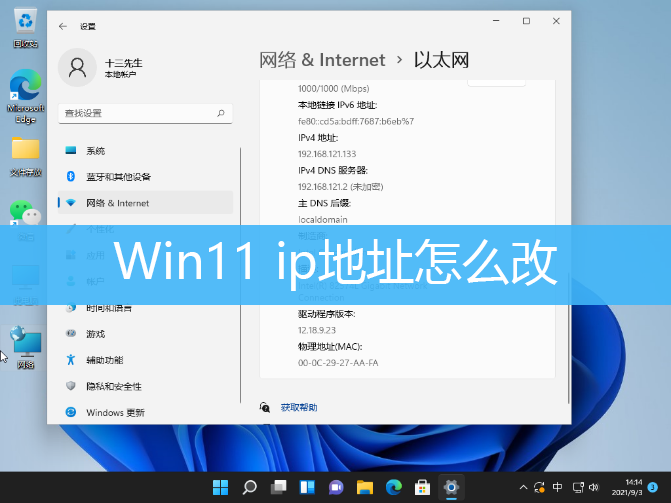Open 辅助功能 accessibility settings
This screenshot has width=671, height=503.
[x=104, y=359]
